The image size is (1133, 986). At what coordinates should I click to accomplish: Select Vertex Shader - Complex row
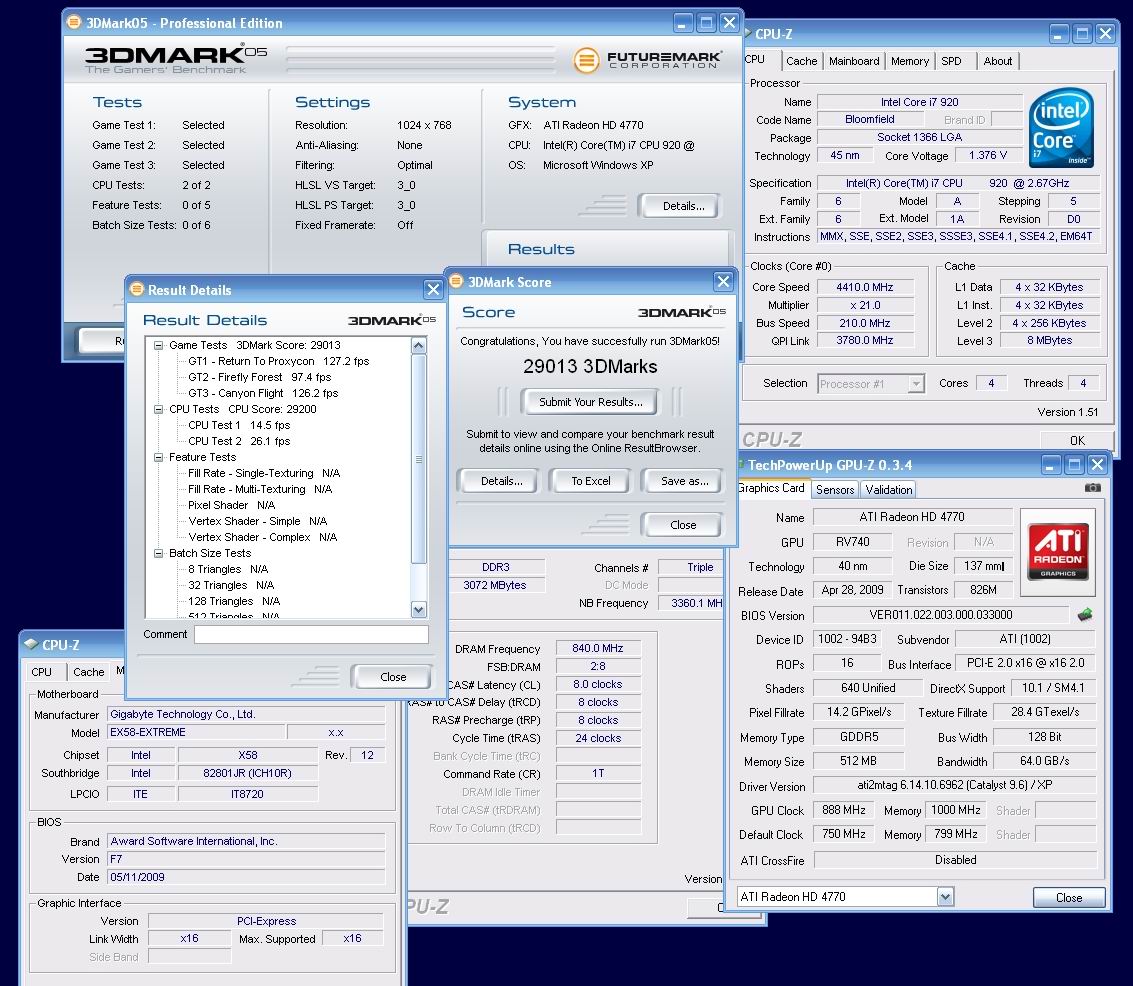coord(262,537)
